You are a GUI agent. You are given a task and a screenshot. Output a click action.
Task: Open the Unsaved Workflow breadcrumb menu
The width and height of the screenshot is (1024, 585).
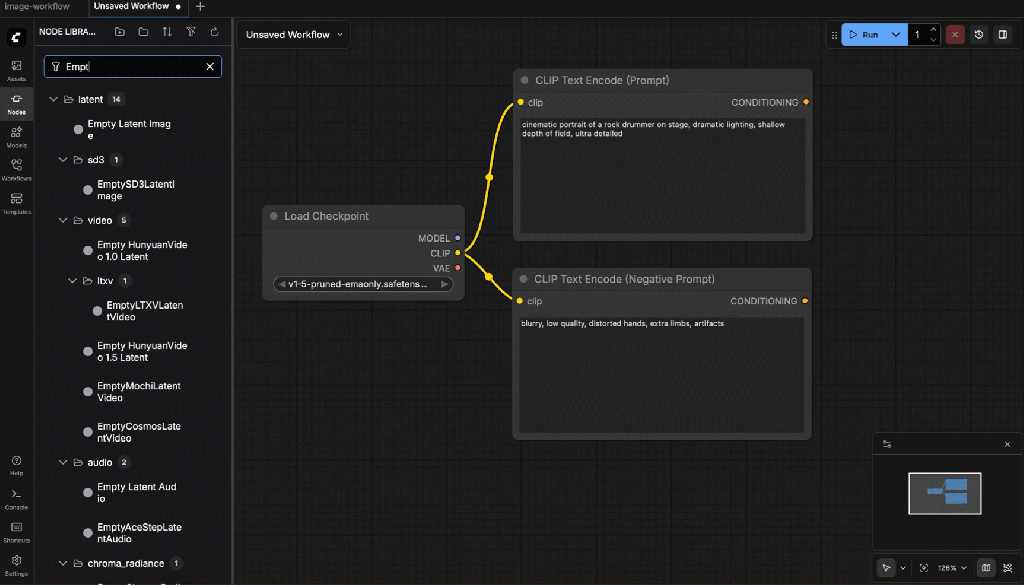pos(294,35)
